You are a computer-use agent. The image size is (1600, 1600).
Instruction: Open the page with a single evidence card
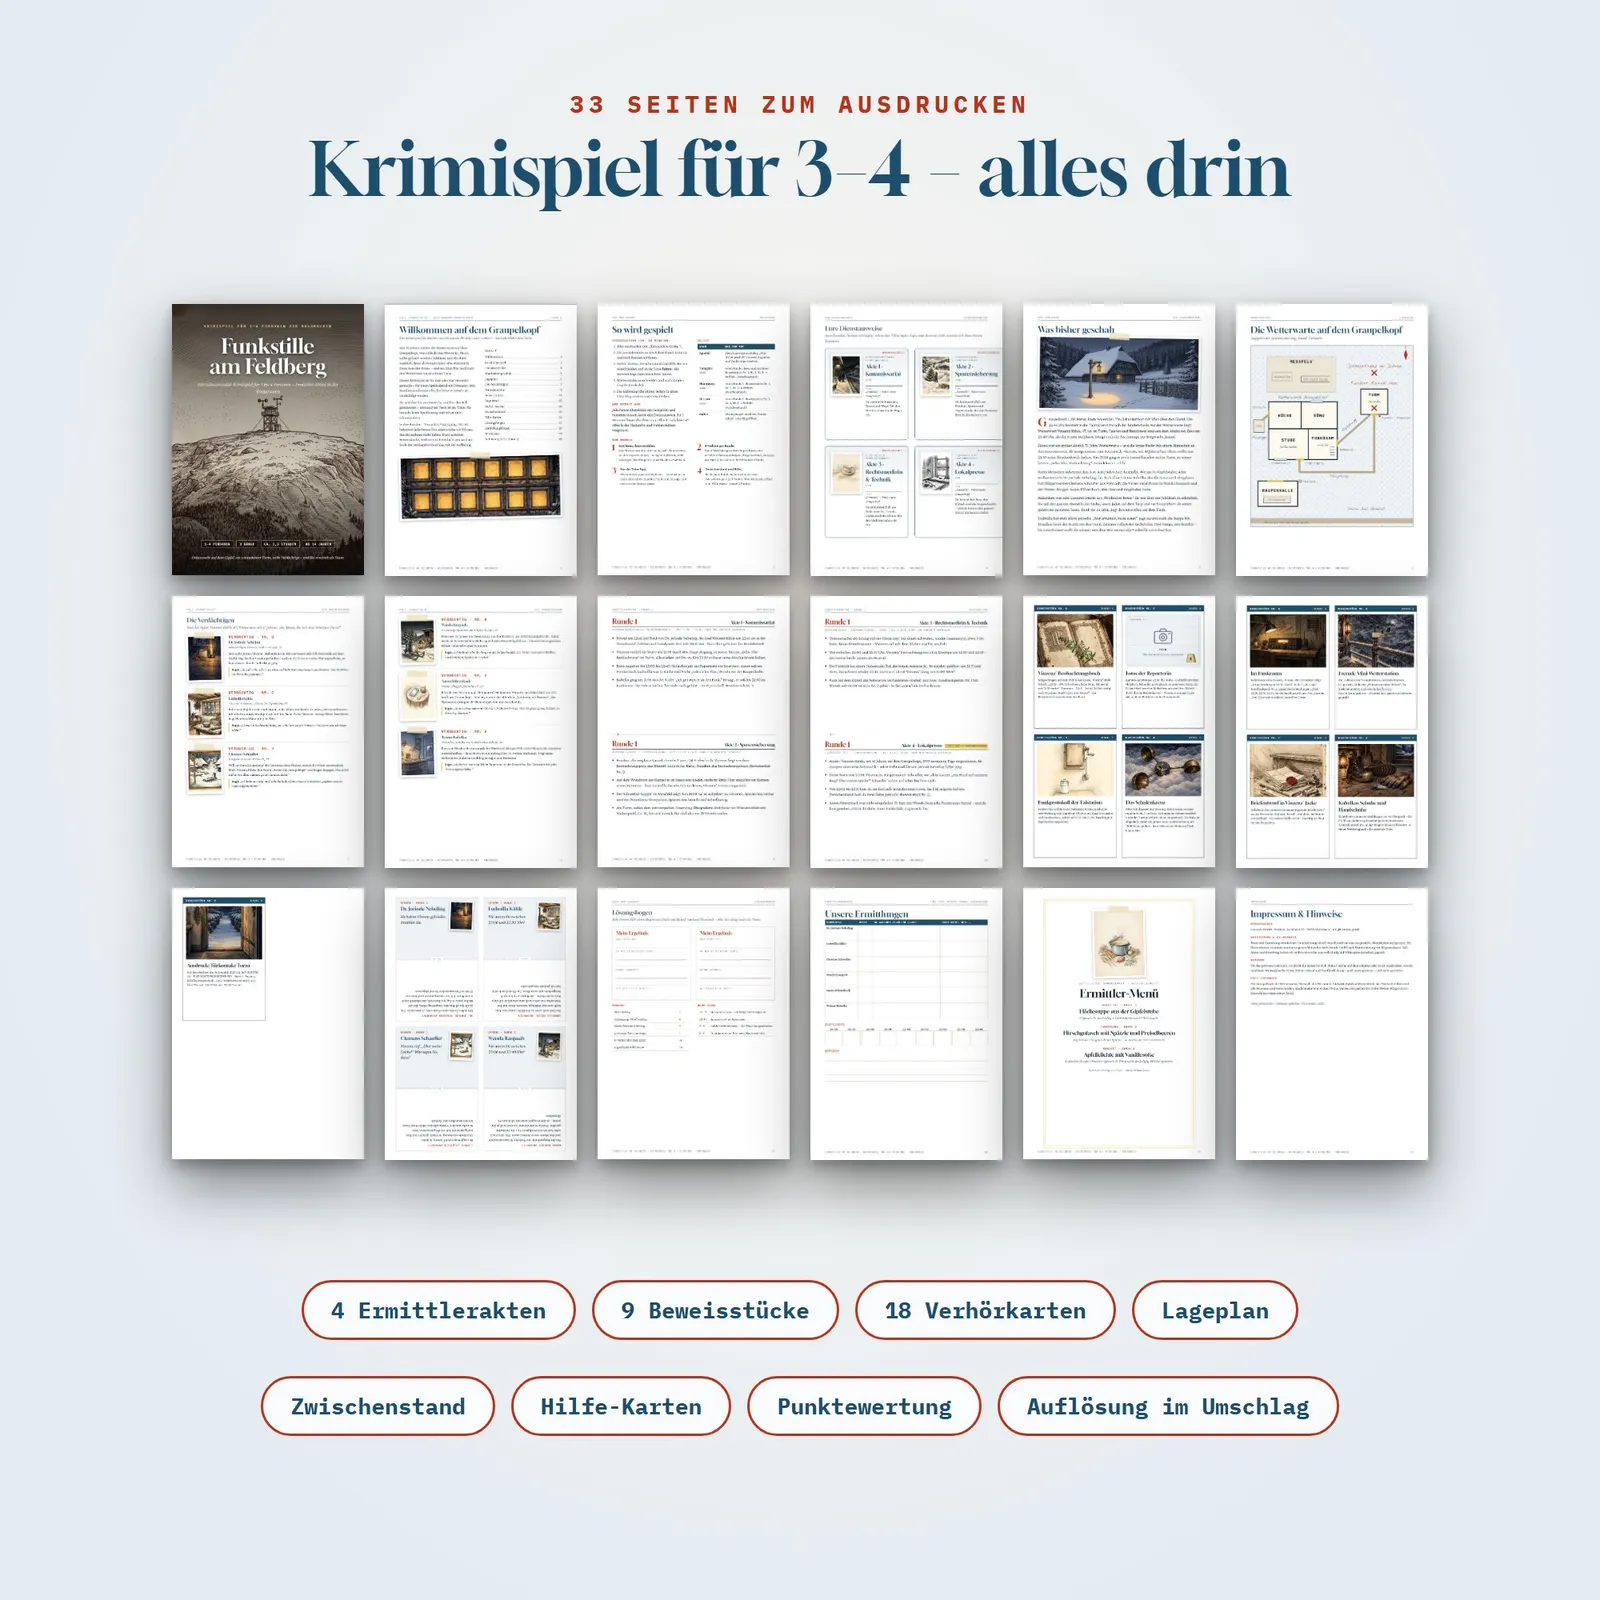tap(268, 1024)
